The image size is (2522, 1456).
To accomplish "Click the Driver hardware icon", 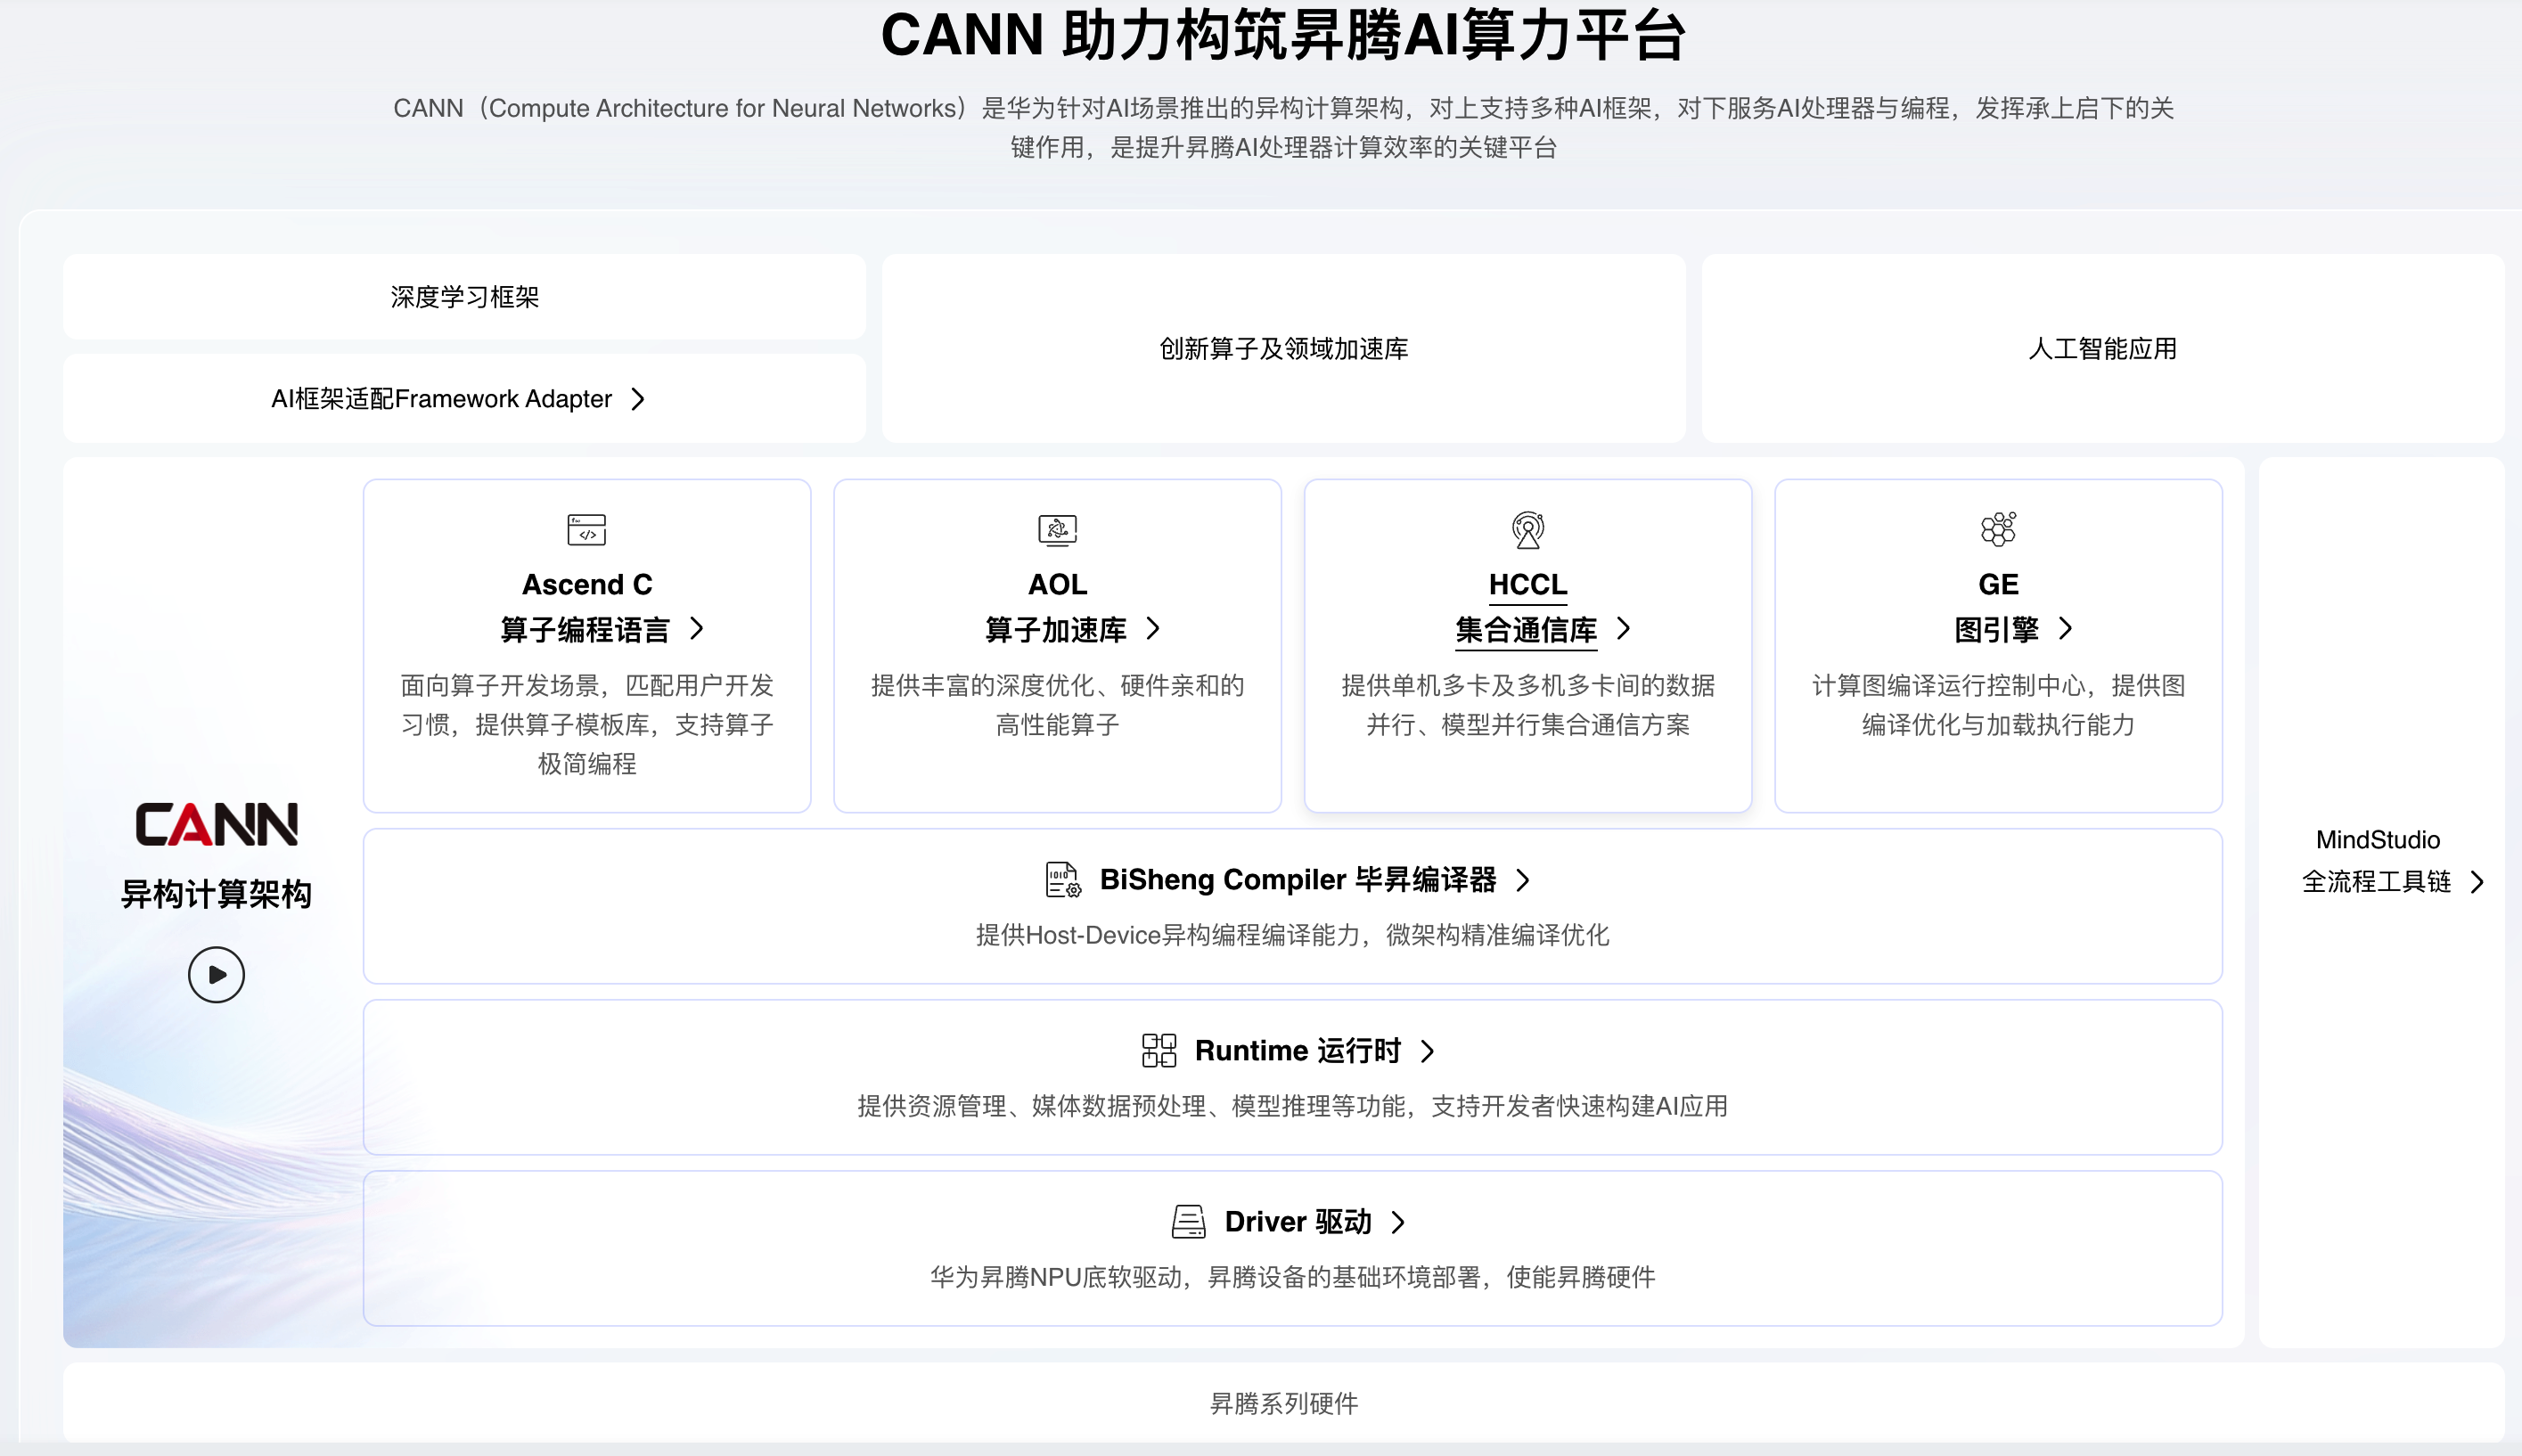I will click(x=1188, y=1221).
